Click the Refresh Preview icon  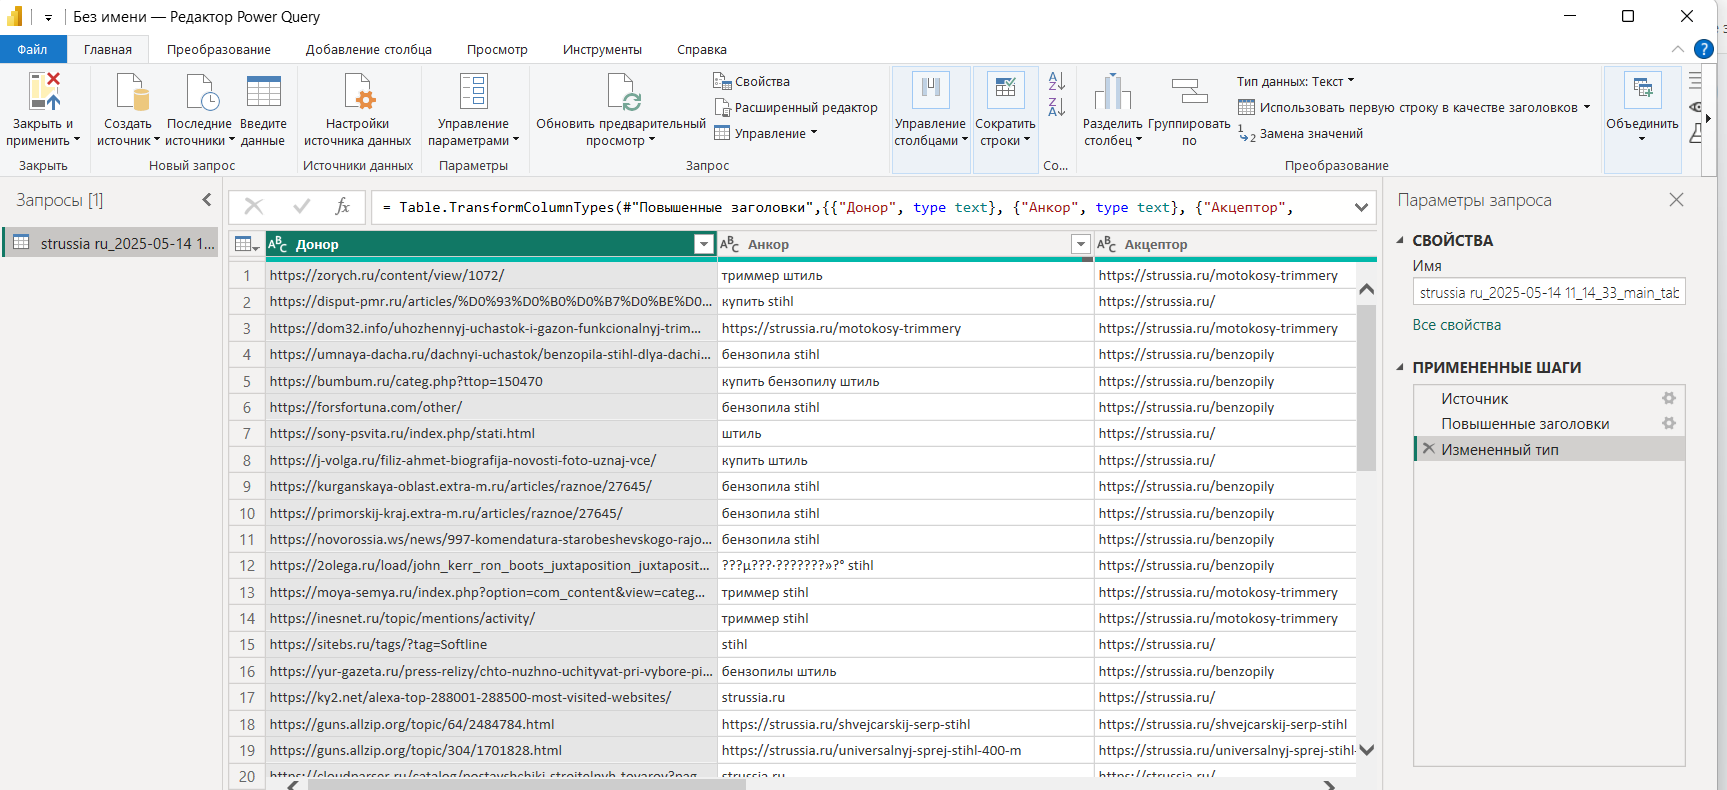click(622, 92)
